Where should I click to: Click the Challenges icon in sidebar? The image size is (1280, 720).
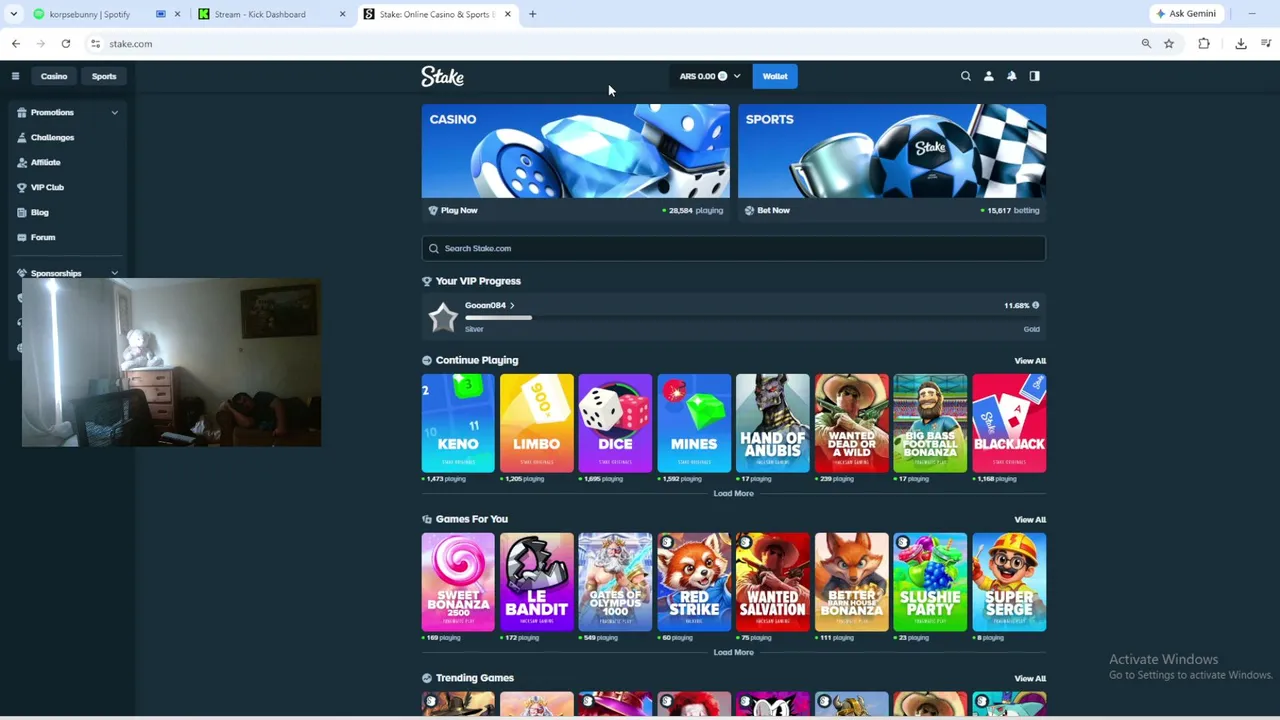21,137
